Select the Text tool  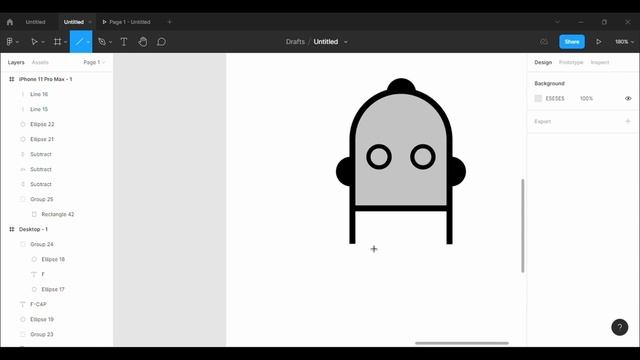tap(124, 42)
